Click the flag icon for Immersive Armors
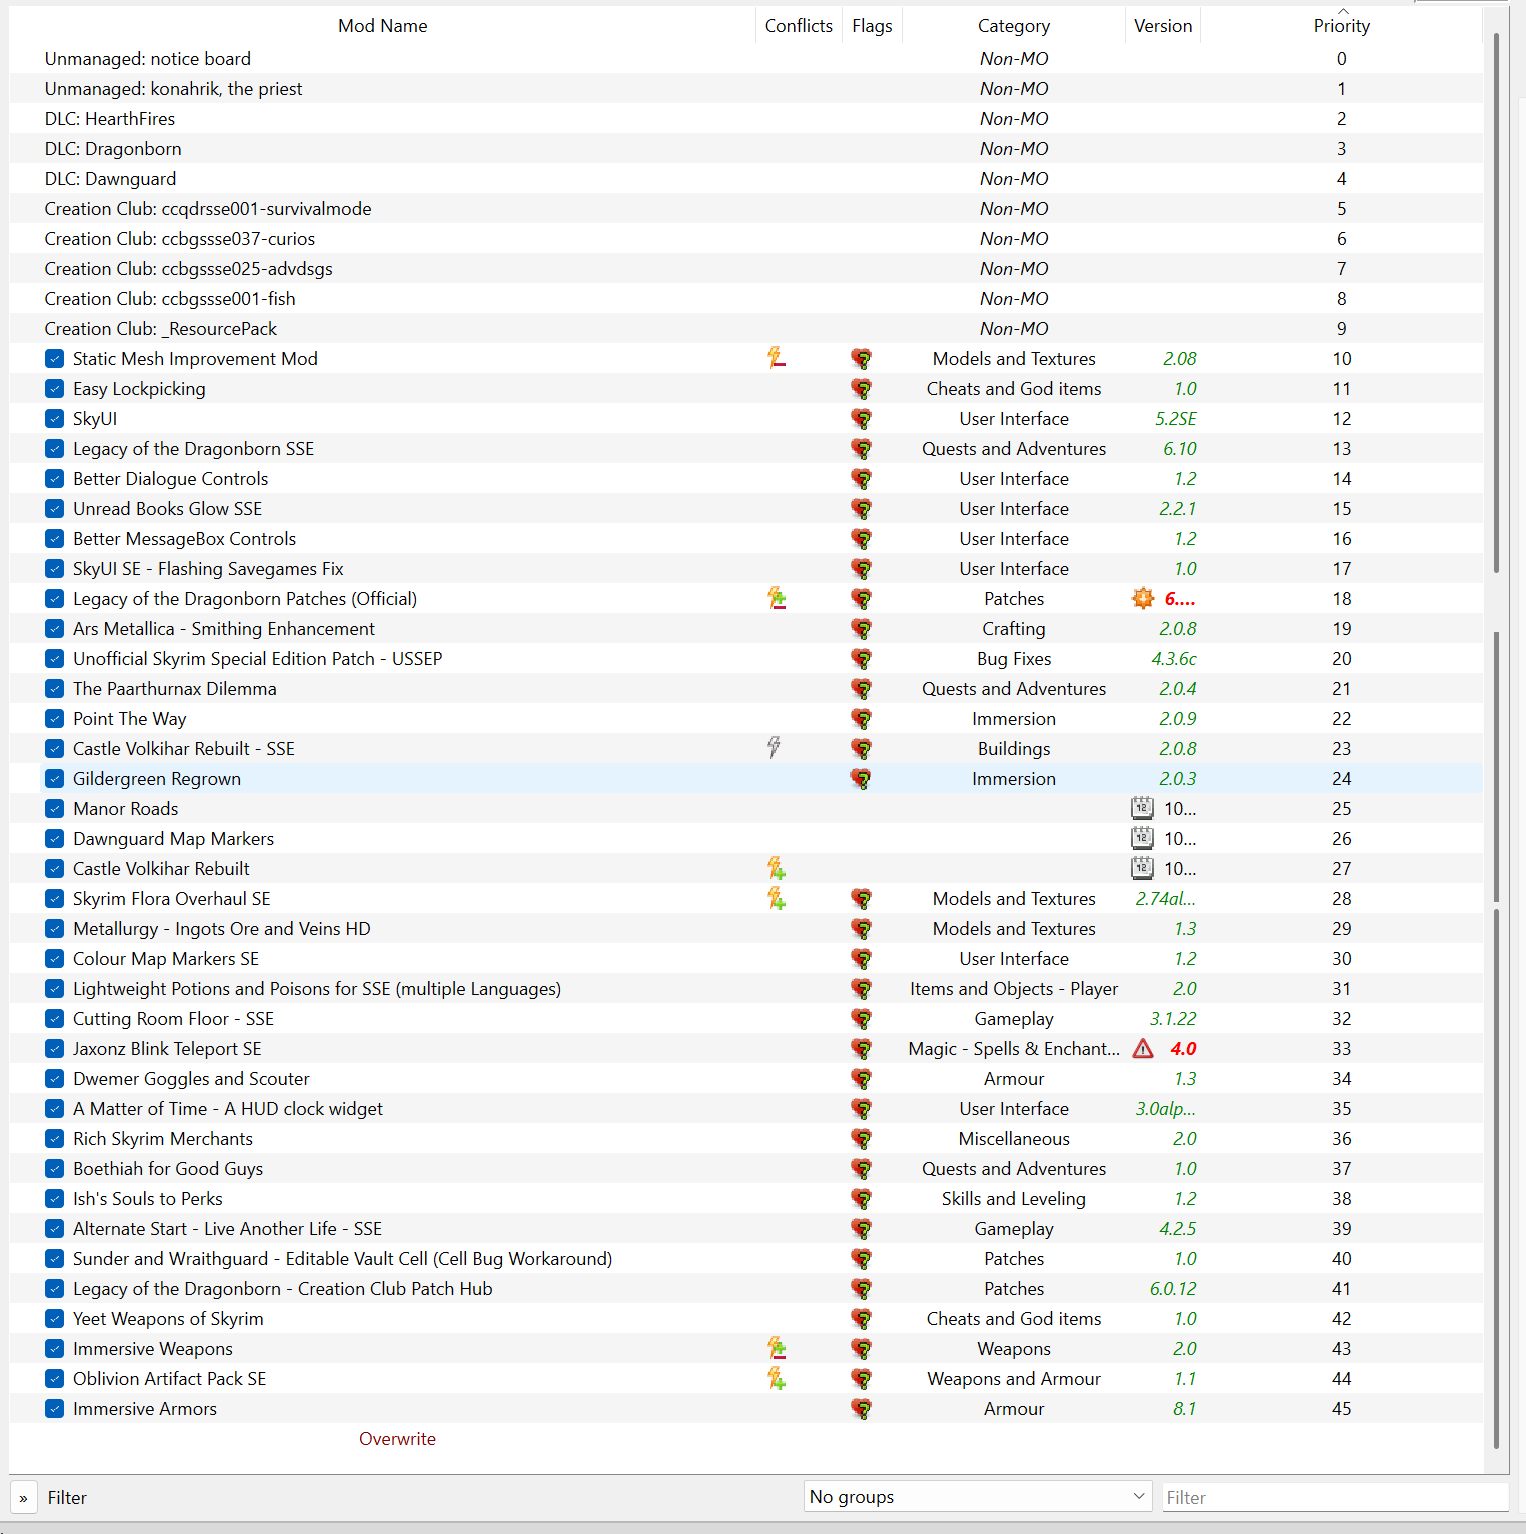The height and width of the screenshot is (1534, 1526). 861,1408
